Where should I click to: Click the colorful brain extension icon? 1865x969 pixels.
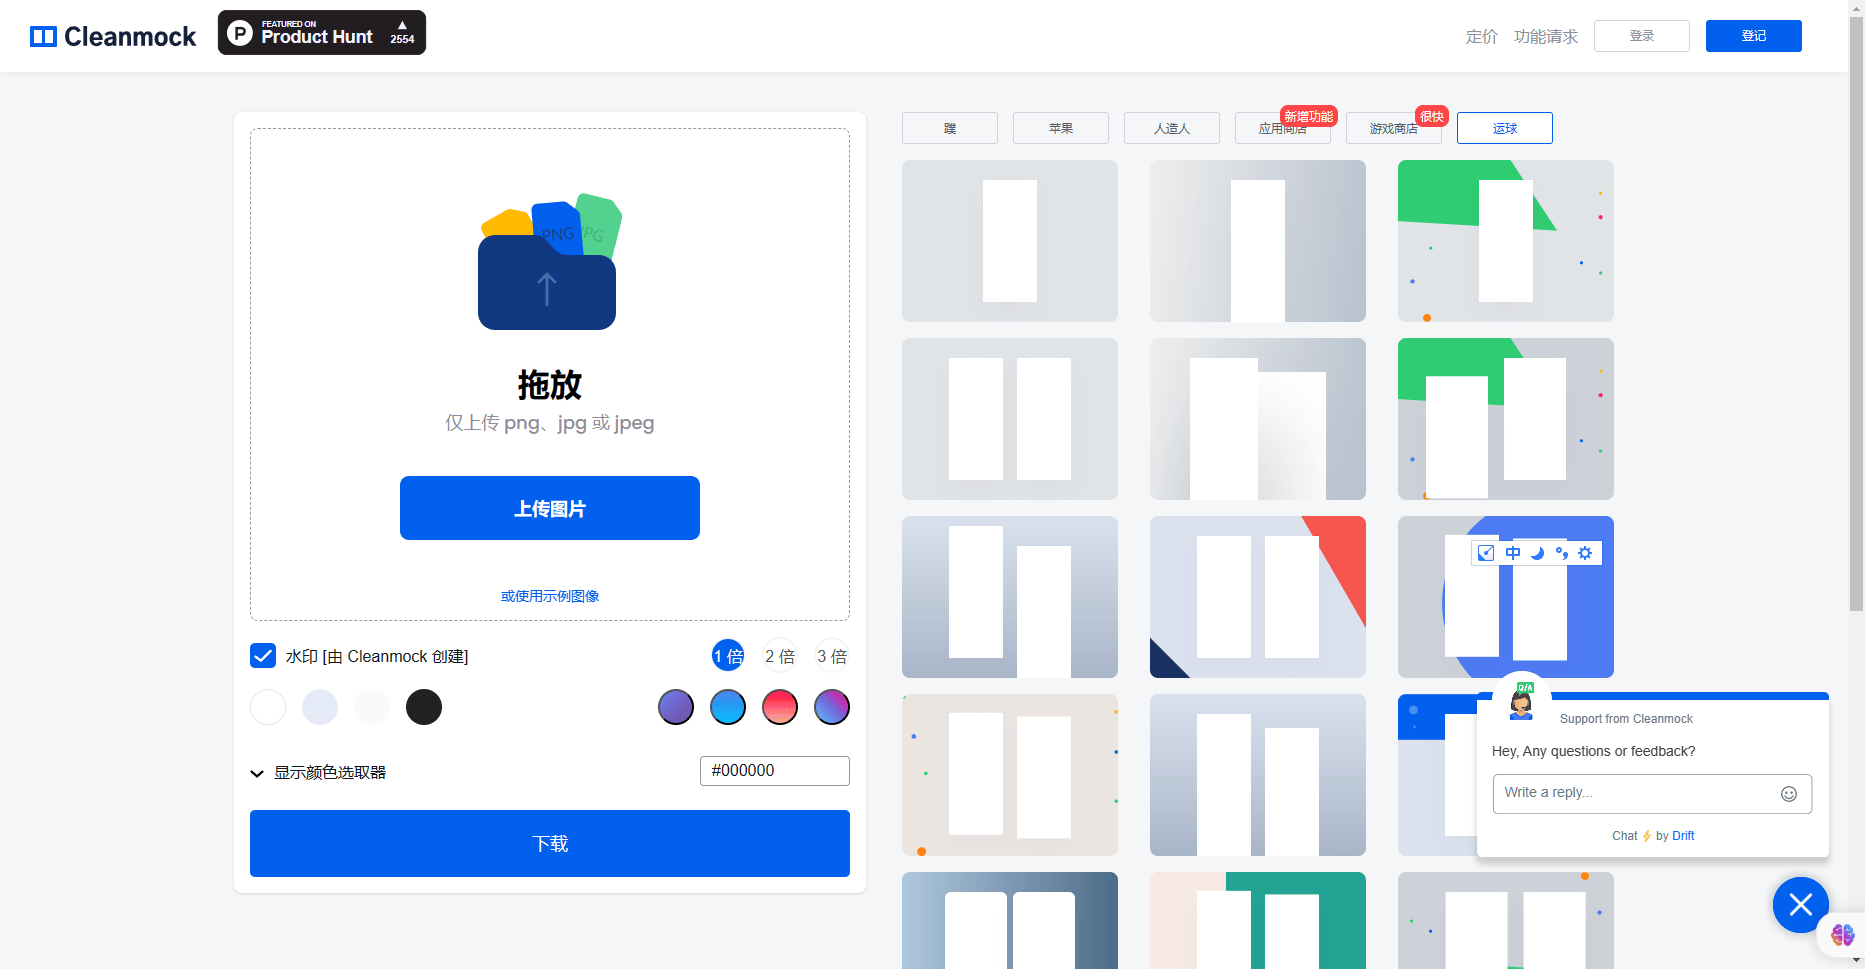click(x=1842, y=935)
